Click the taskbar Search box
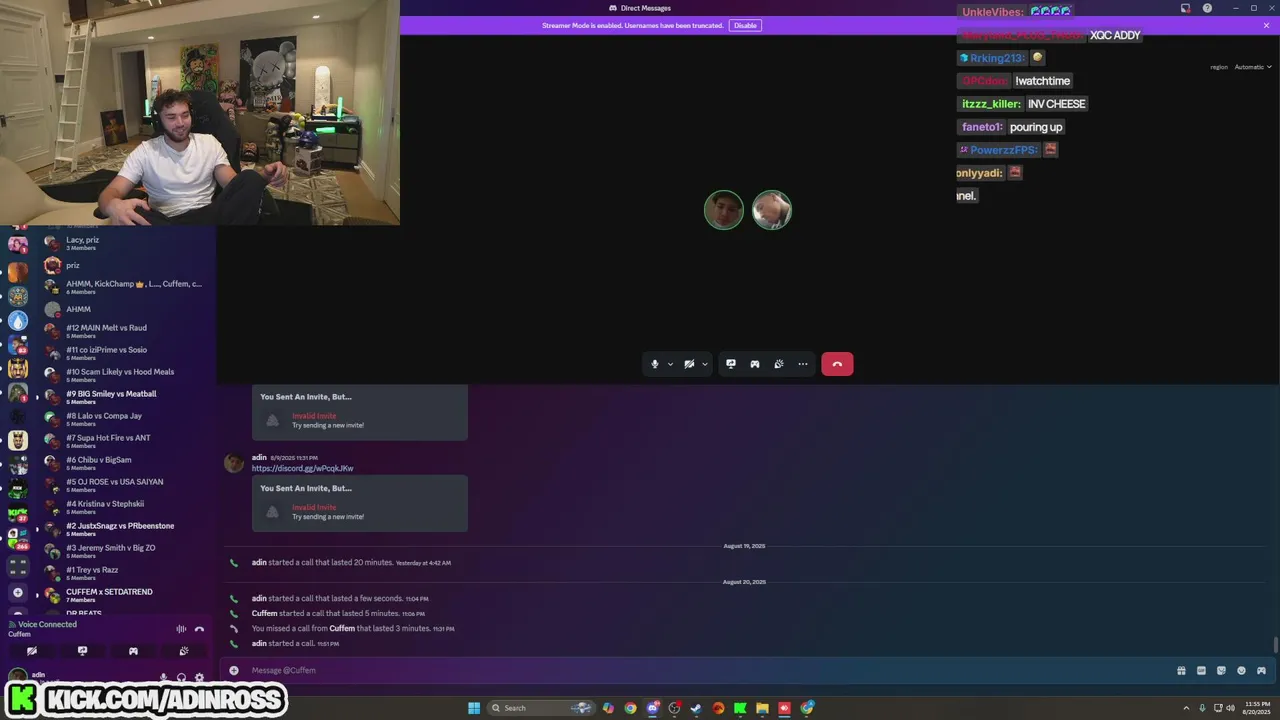This screenshot has width=1280, height=720. [x=541, y=708]
